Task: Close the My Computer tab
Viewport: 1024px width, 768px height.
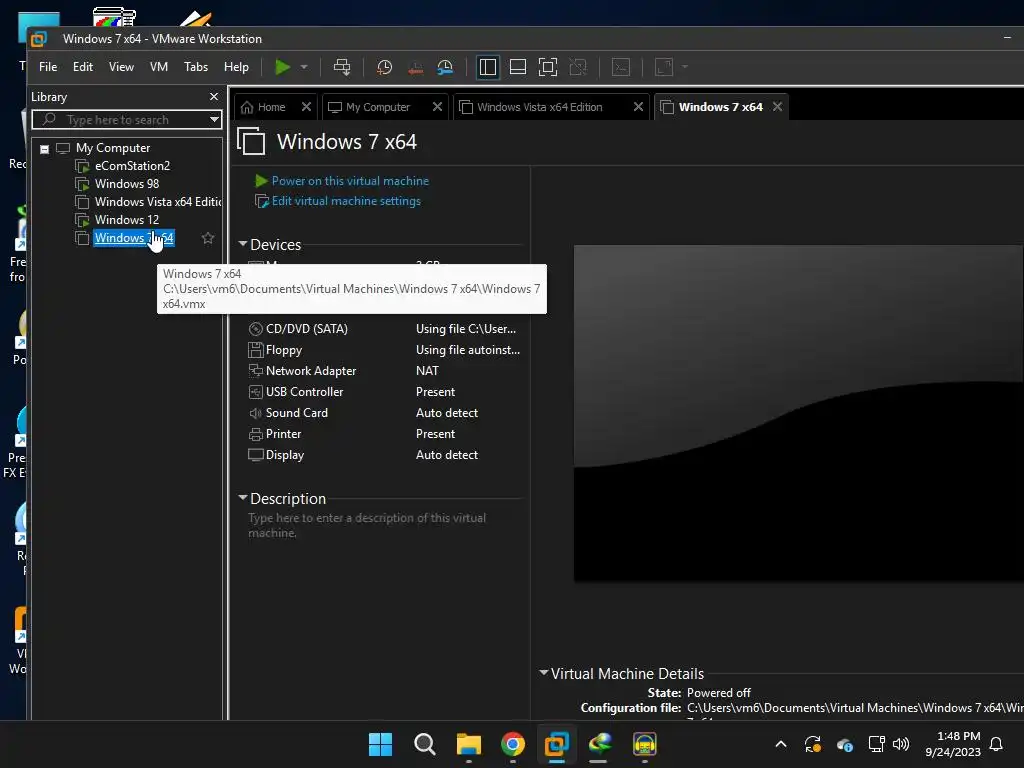Action: (438, 106)
